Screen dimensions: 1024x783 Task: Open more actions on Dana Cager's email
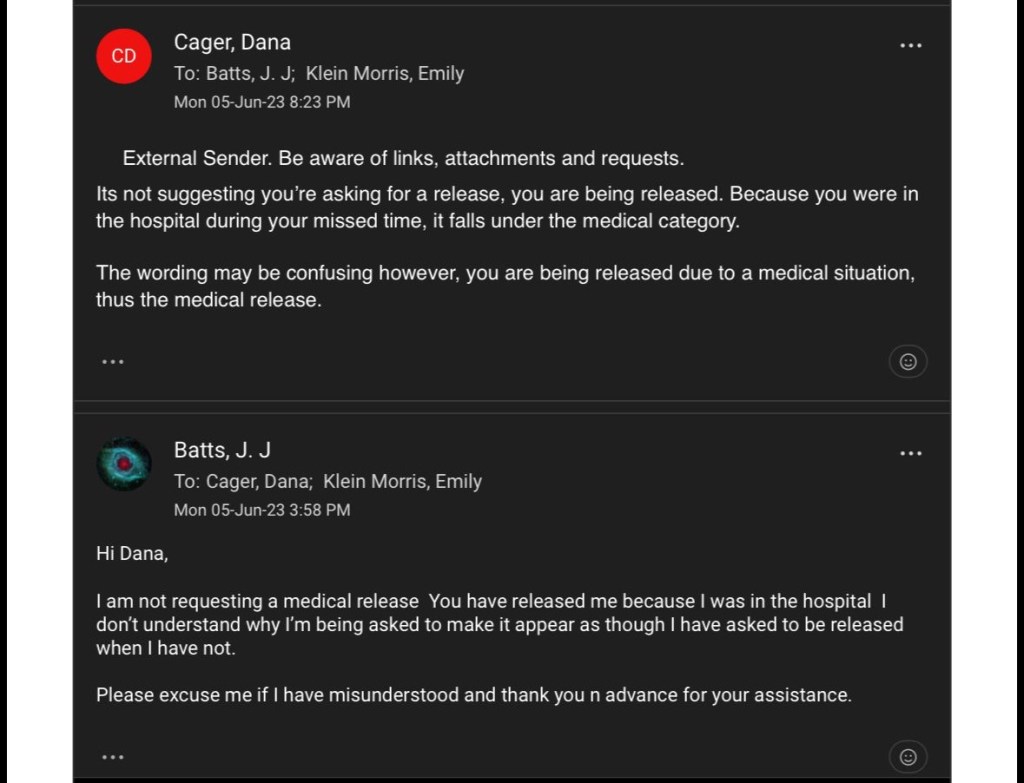[x=910, y=46]
